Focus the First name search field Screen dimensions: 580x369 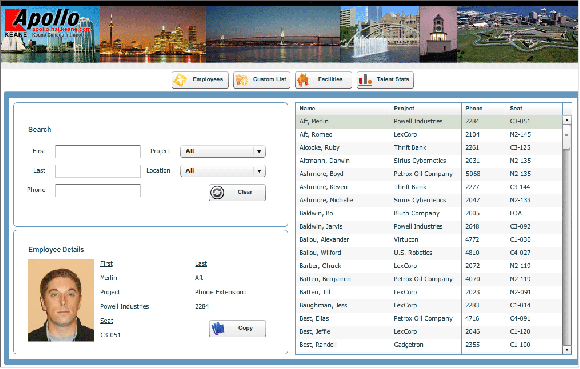click(98, 152)
